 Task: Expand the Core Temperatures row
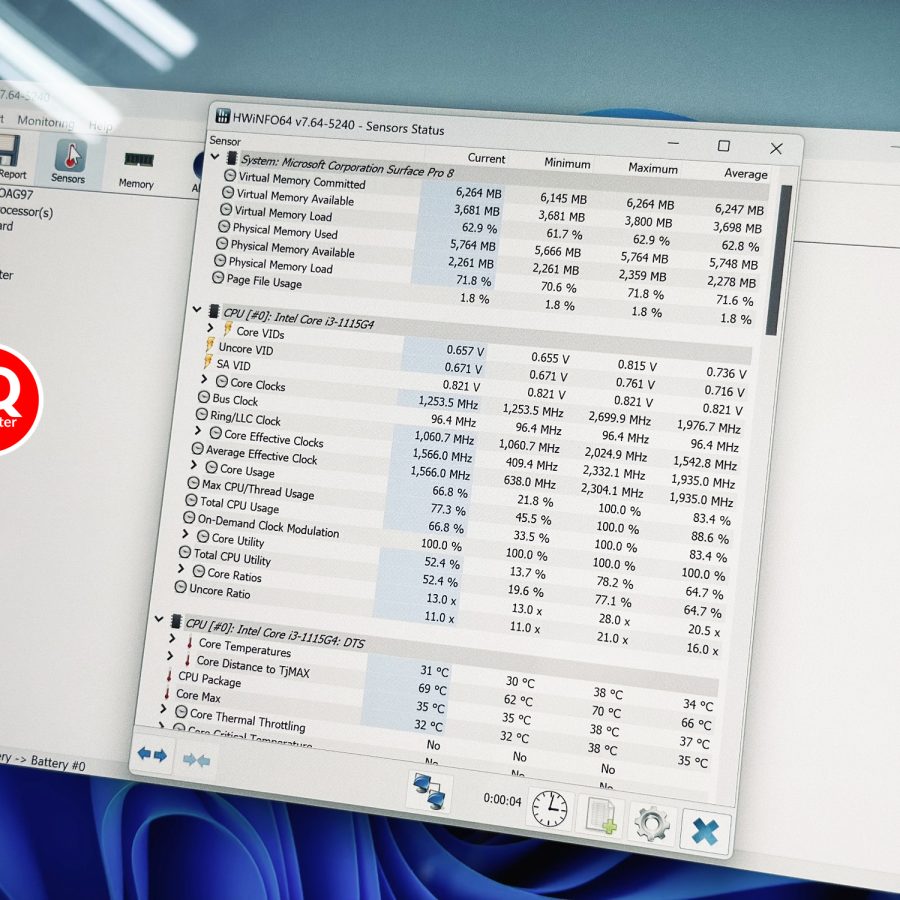click(x=172, y=638)
